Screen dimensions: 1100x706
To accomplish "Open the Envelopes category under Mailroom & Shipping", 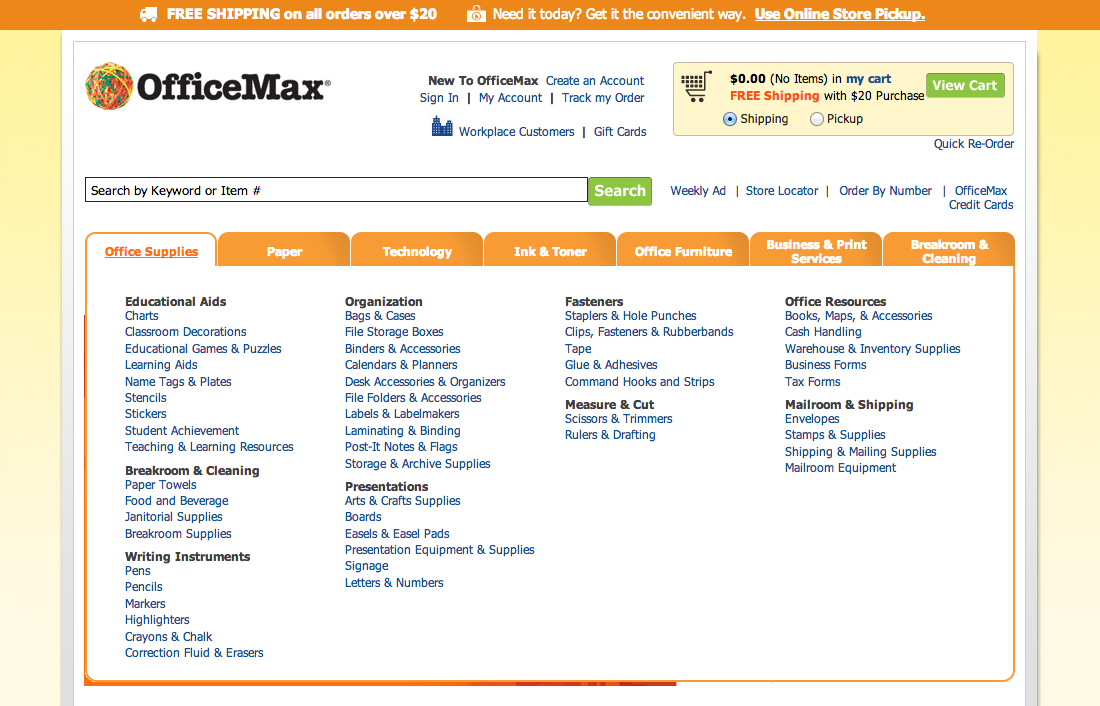I will 812,418.
